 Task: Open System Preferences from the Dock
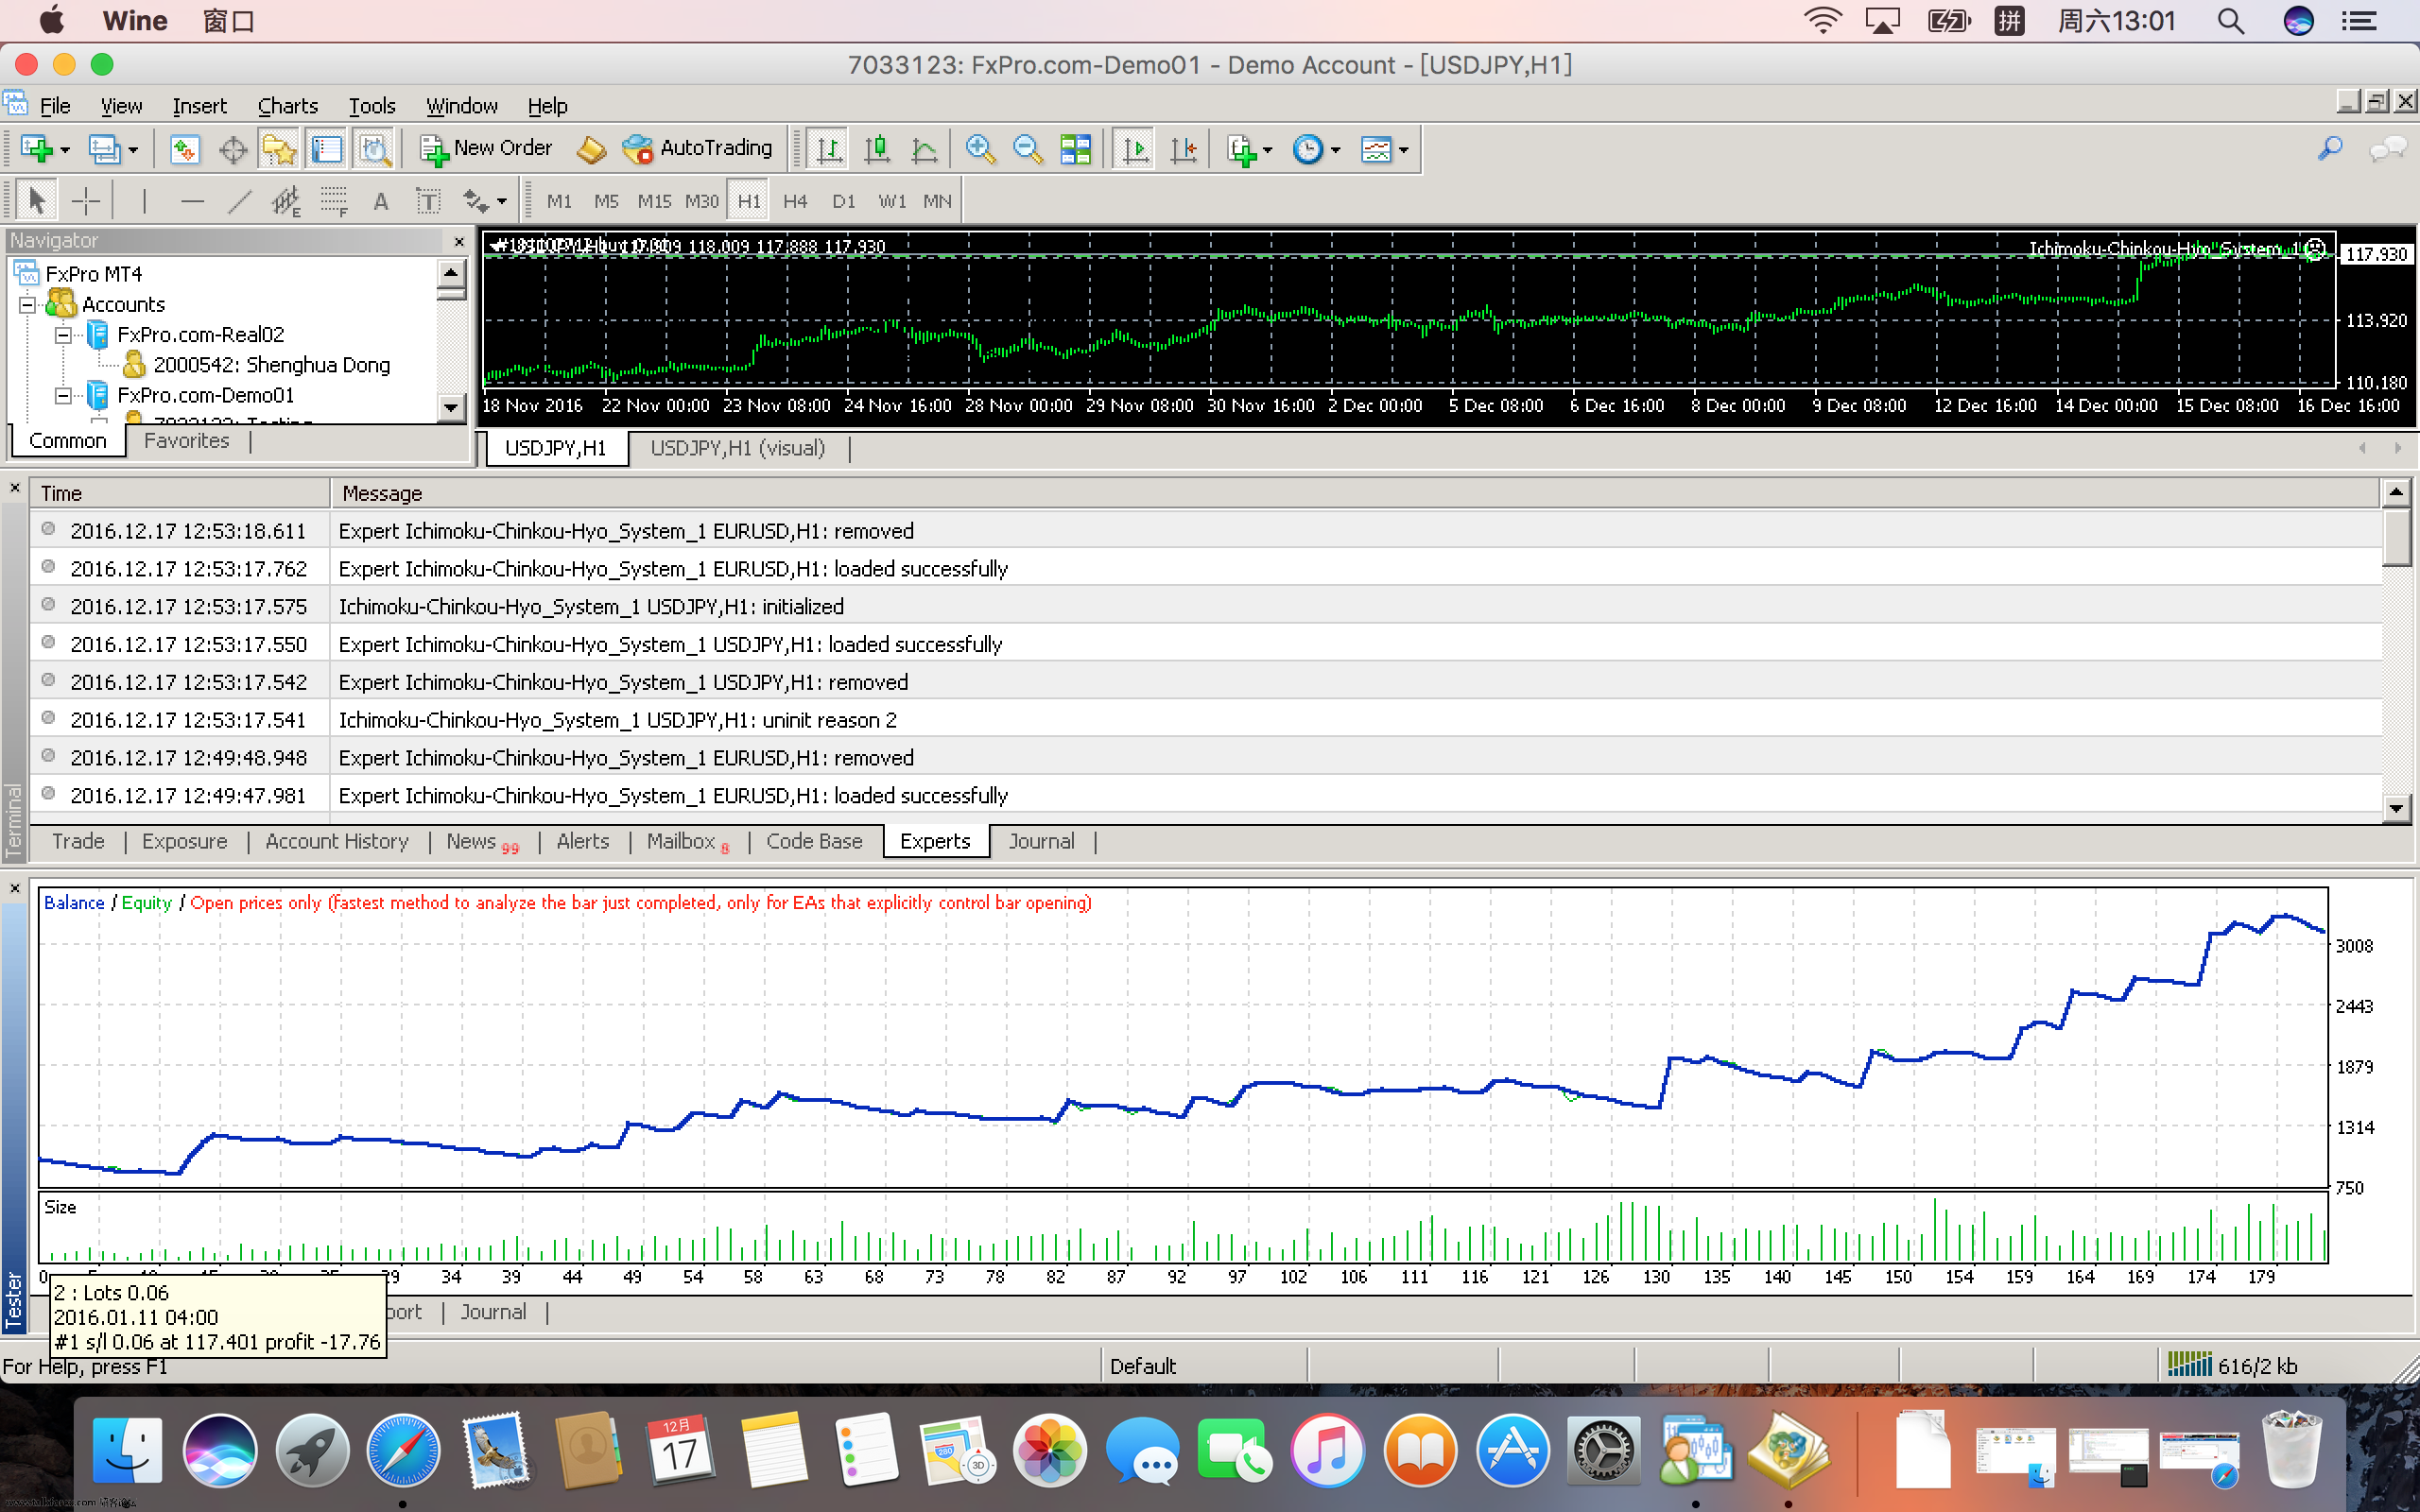coord(1604,1449)
